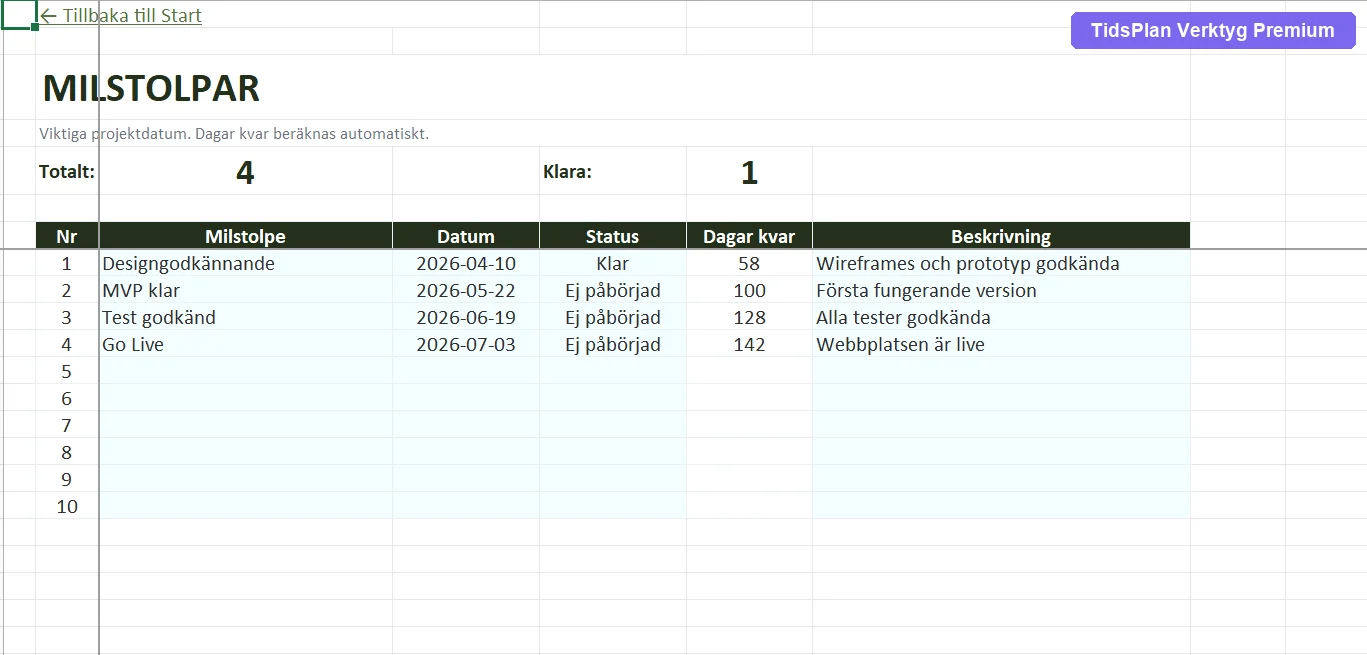Click the Dagar kvar value 142
The image size is (1367, 655).
(x=749, y=344)
